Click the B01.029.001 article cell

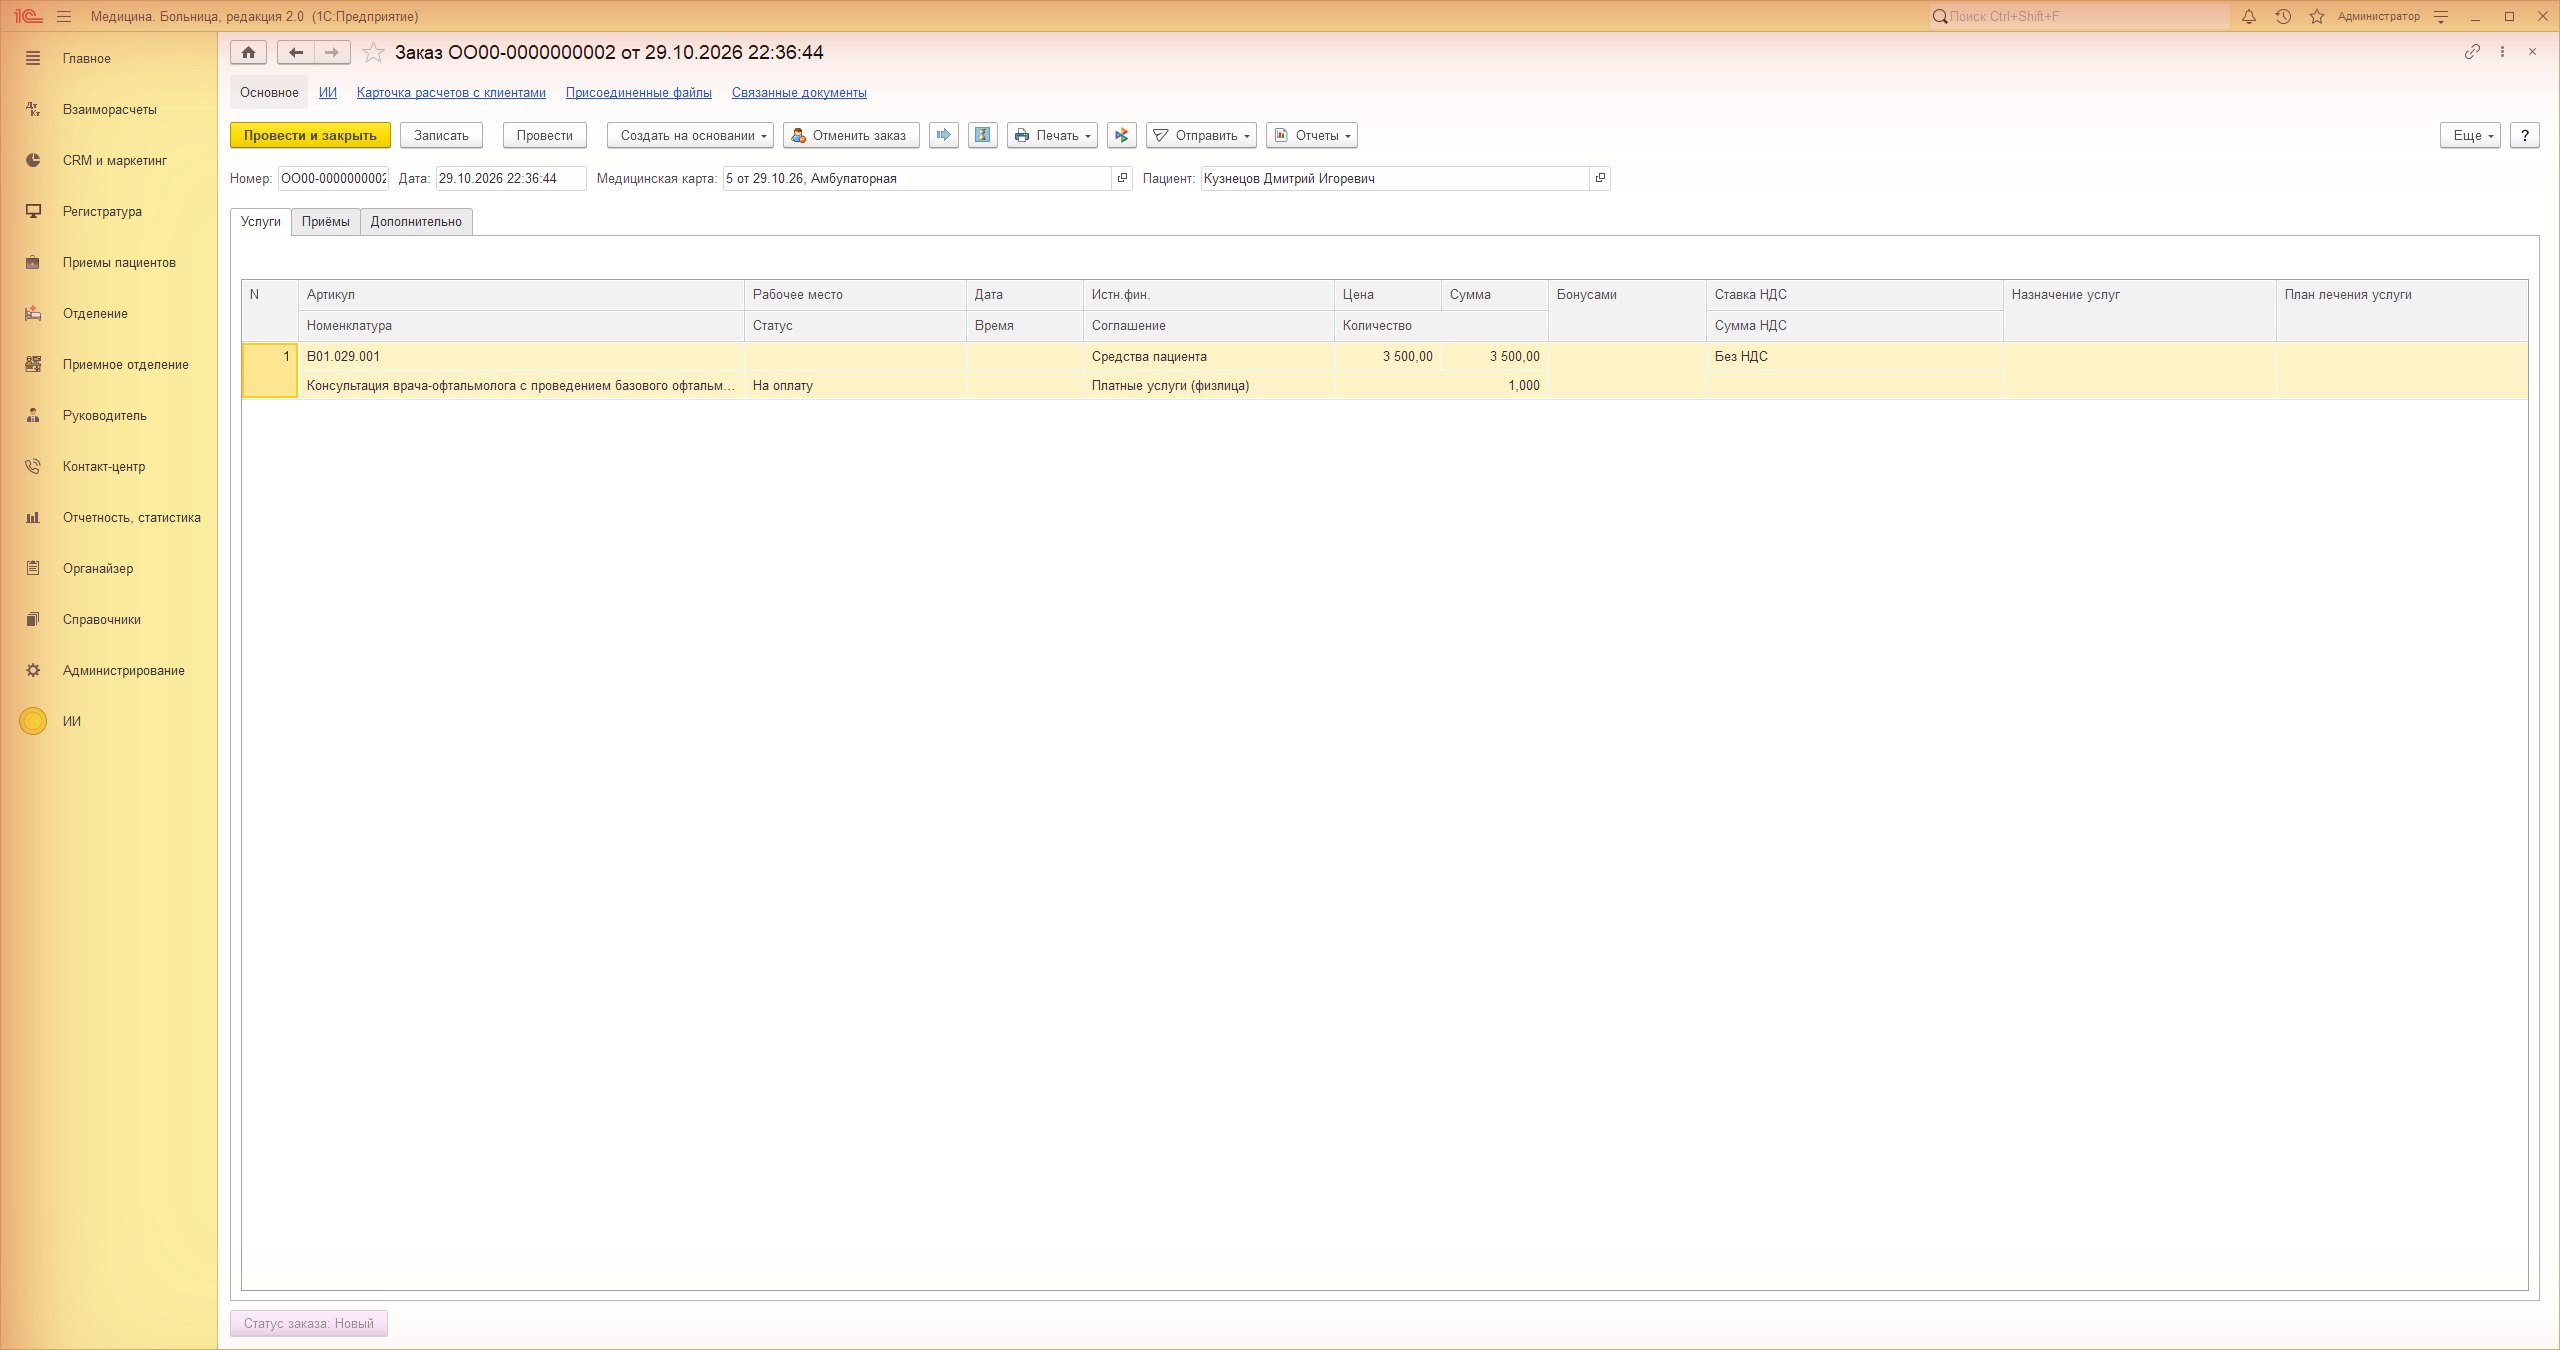click(x=521, y=356)
